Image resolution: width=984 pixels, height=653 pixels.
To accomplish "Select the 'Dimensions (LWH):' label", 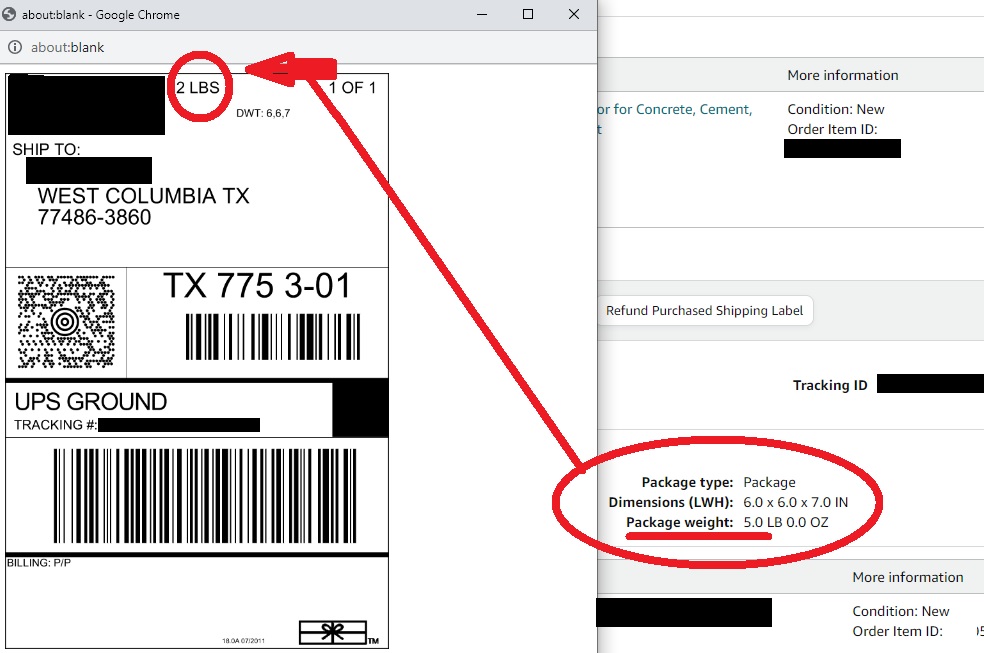I will click(x=671, y=502).
